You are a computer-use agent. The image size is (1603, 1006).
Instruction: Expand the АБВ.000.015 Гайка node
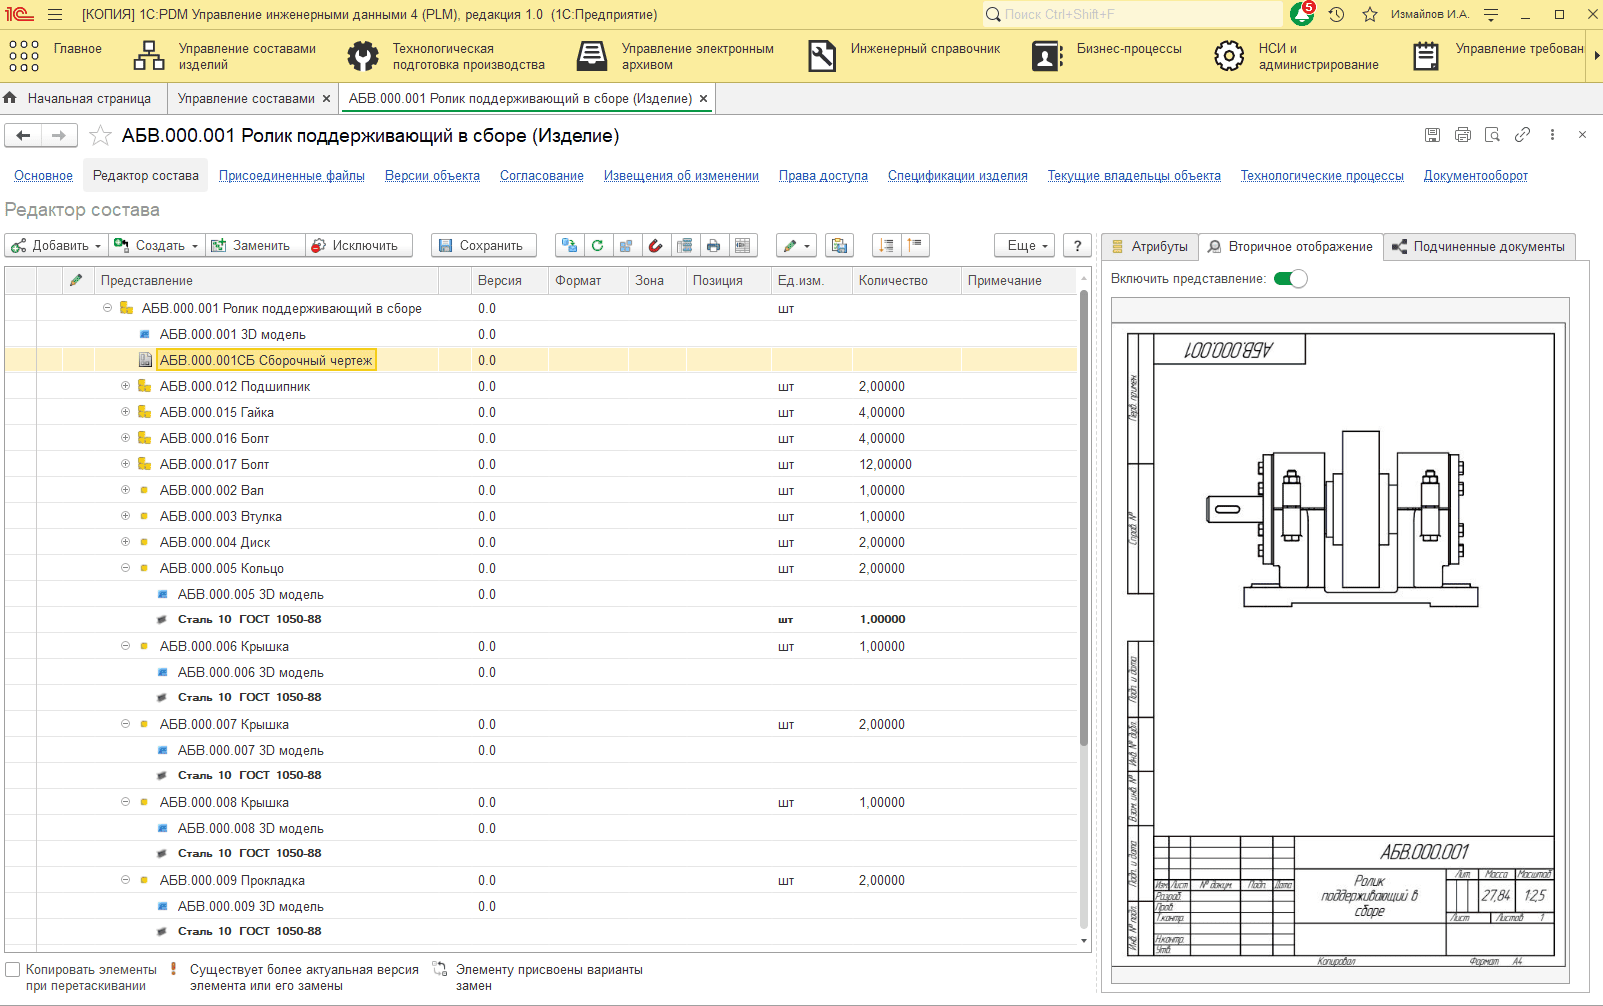tap(125, 412)
